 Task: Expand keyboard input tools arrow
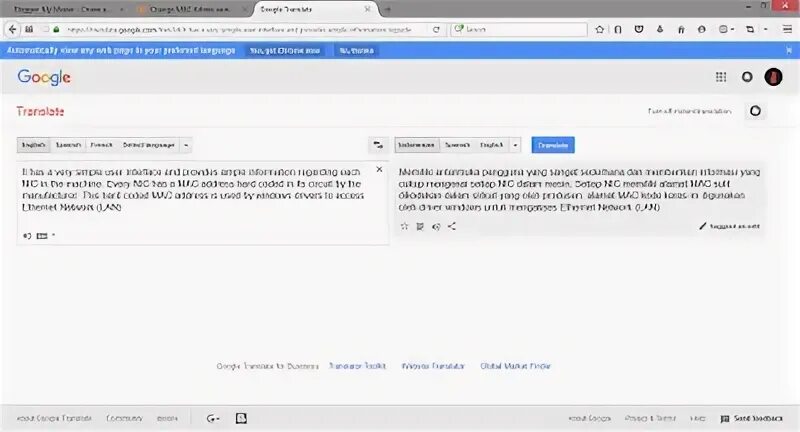[x=53, y=236]
